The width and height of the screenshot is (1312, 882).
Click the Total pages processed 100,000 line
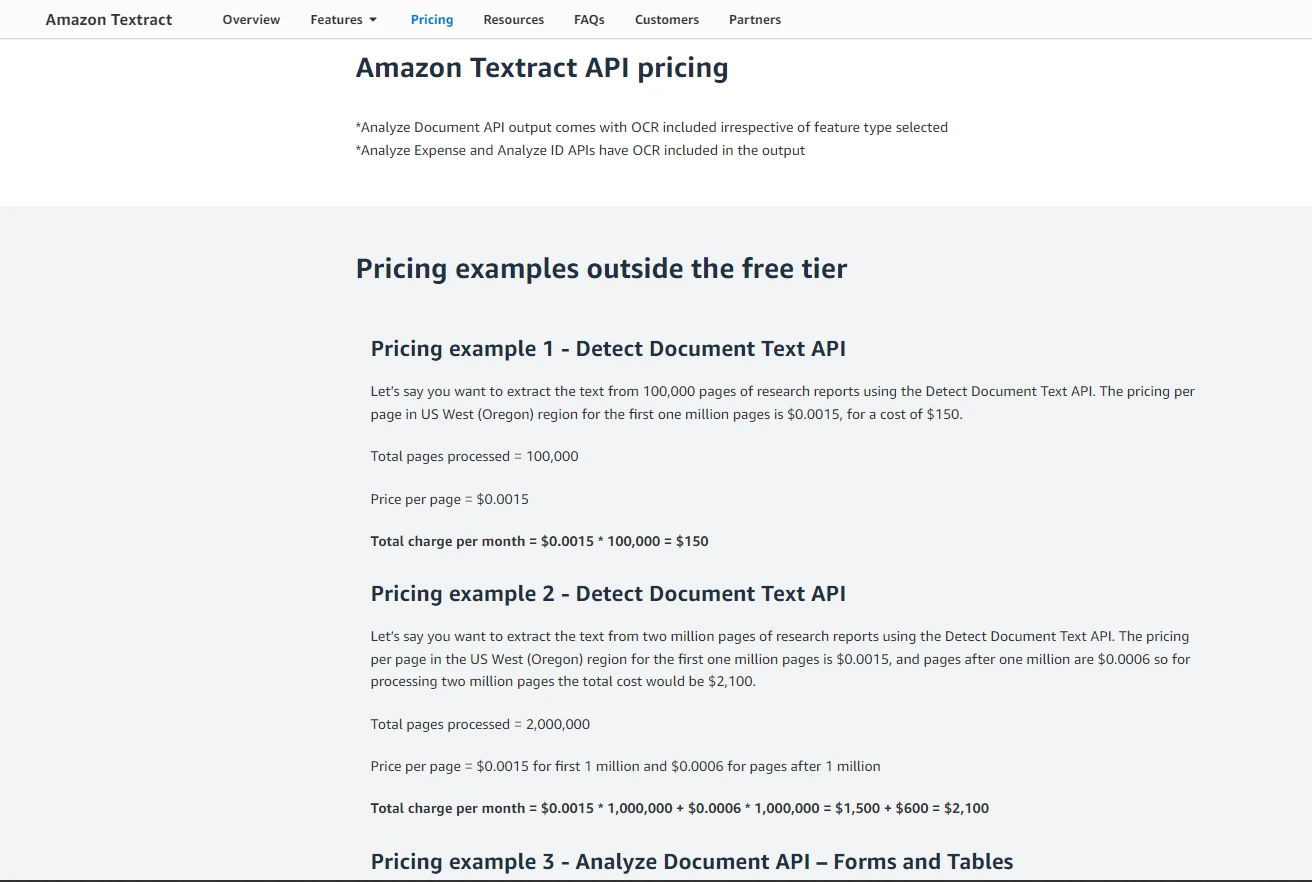(x=474, y=456)
